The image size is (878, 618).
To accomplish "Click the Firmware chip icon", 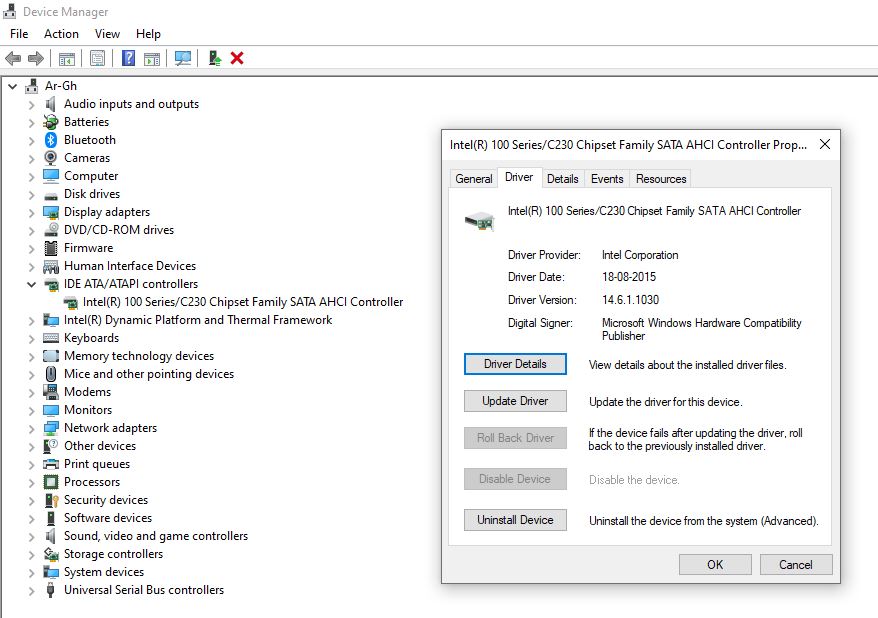I will [x=51, y=248].
